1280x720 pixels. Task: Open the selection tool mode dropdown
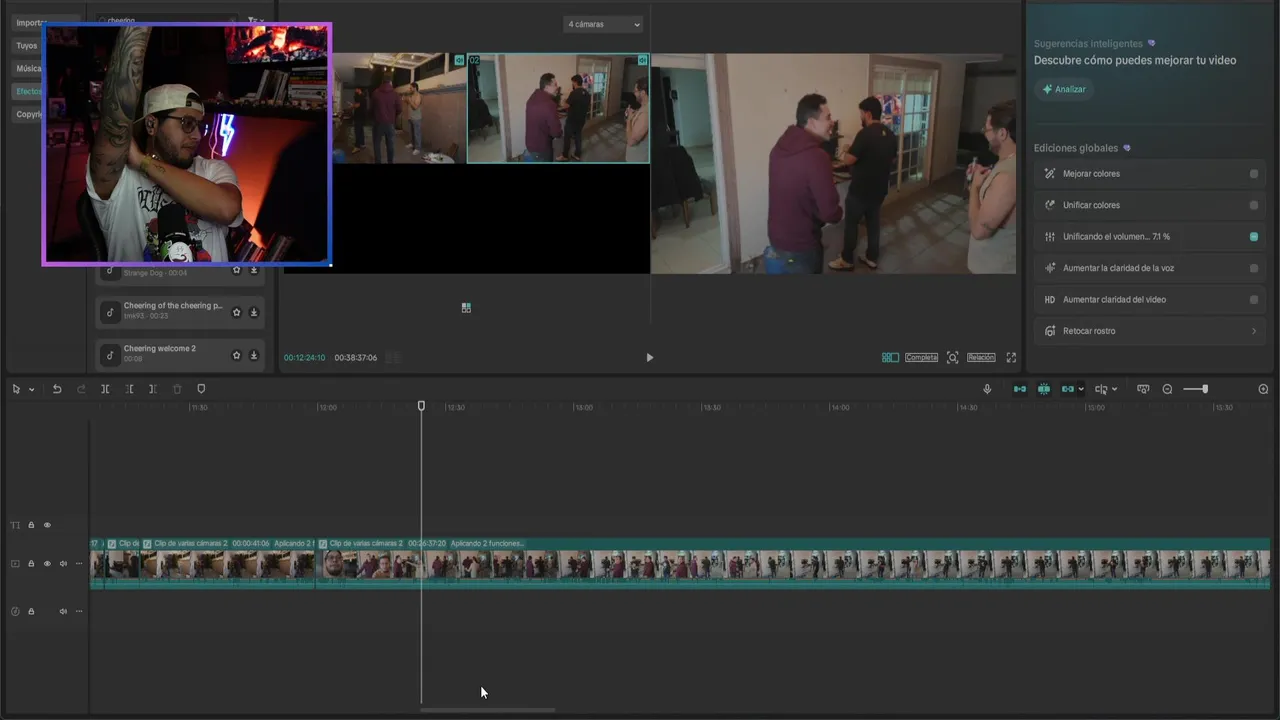(x=31, y=389)
